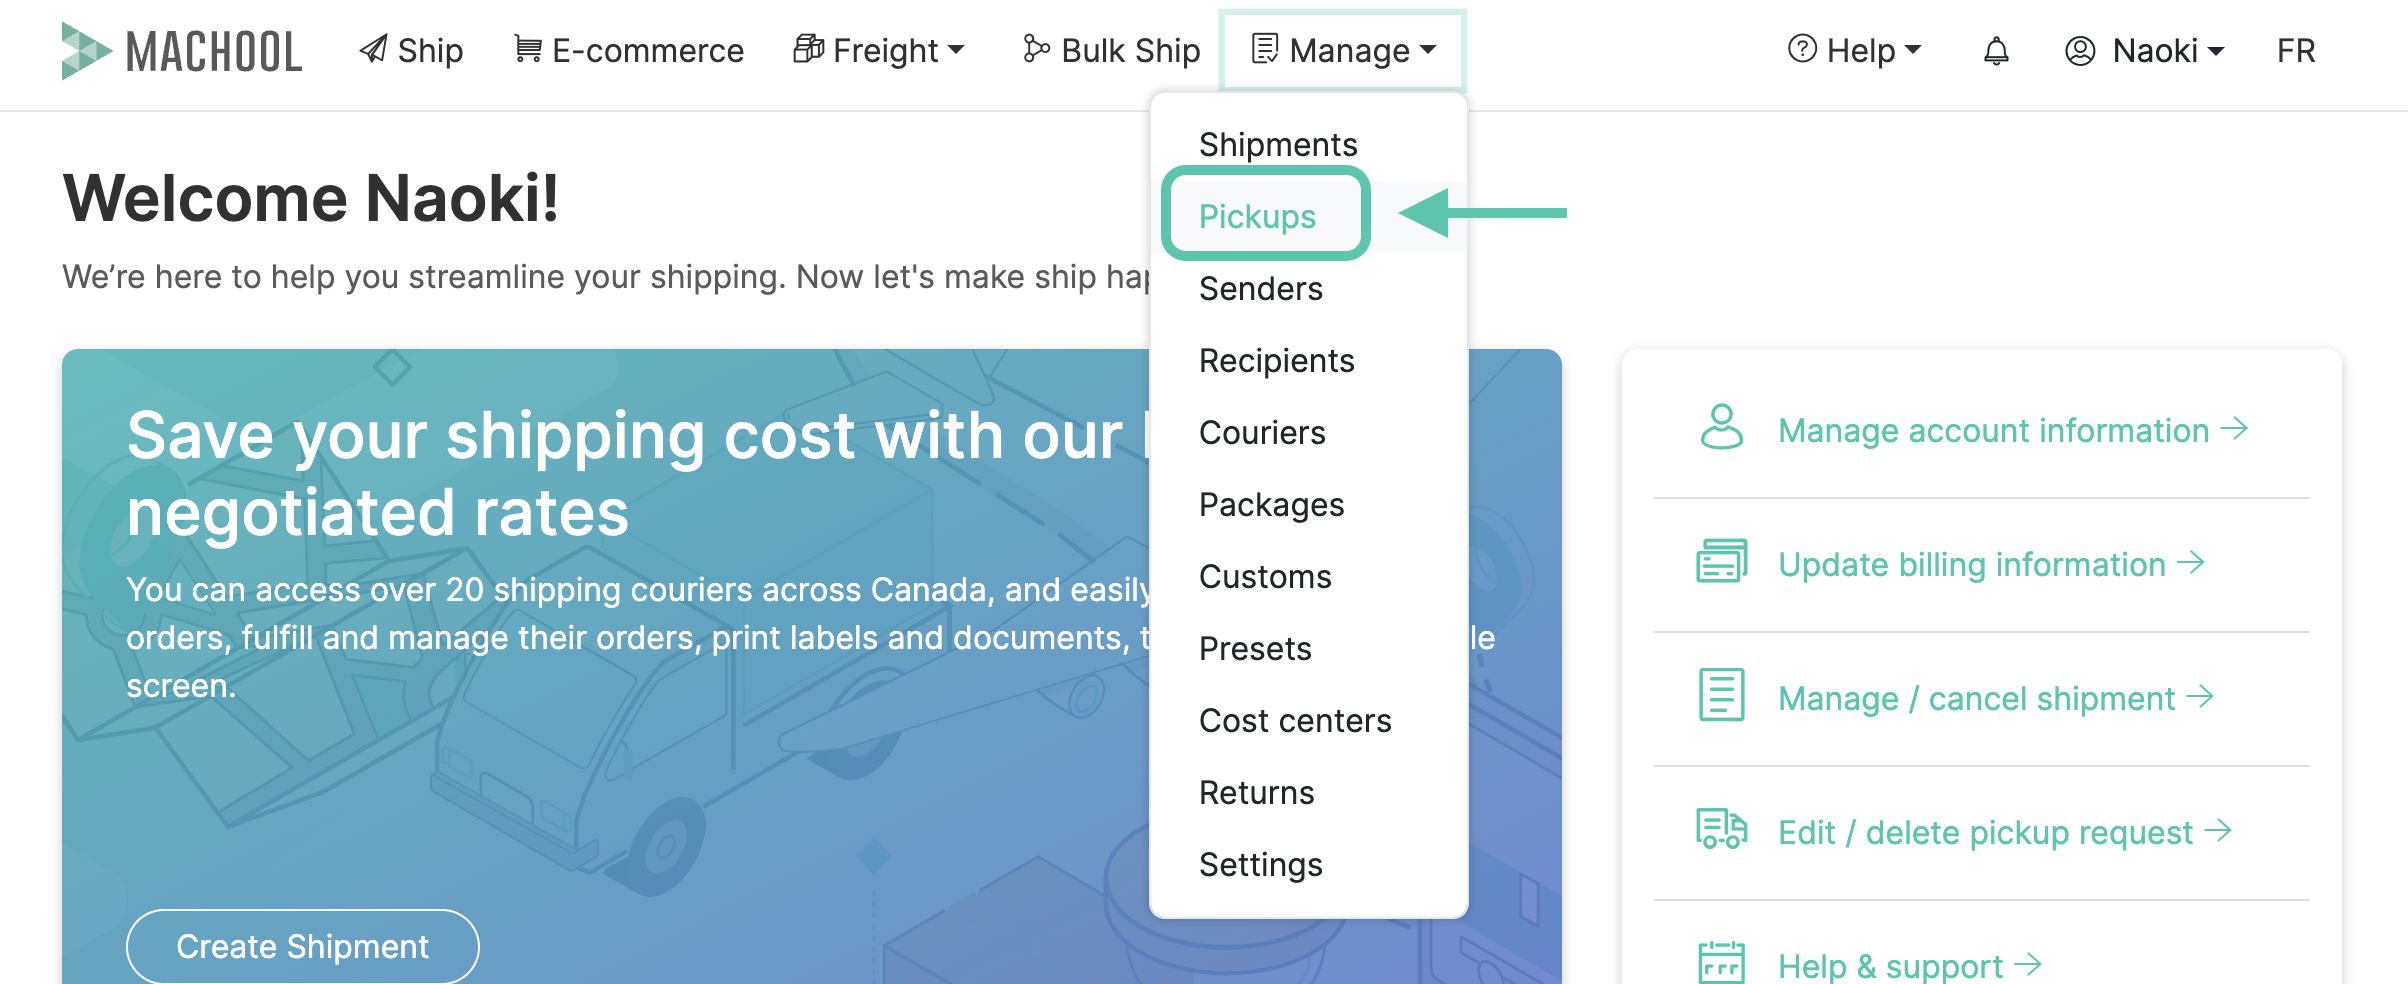
Task: Switch language to FR
Action: click(2296, 50)
